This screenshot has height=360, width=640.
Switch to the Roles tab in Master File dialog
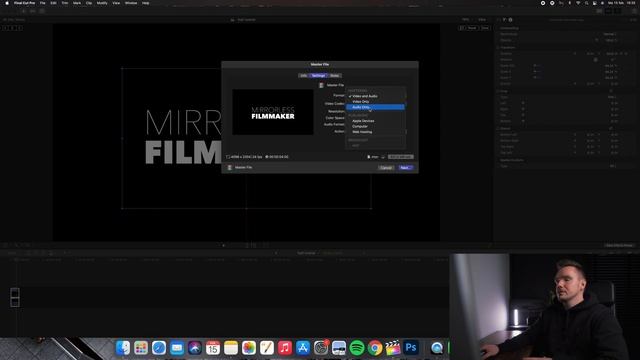point(334,76)
